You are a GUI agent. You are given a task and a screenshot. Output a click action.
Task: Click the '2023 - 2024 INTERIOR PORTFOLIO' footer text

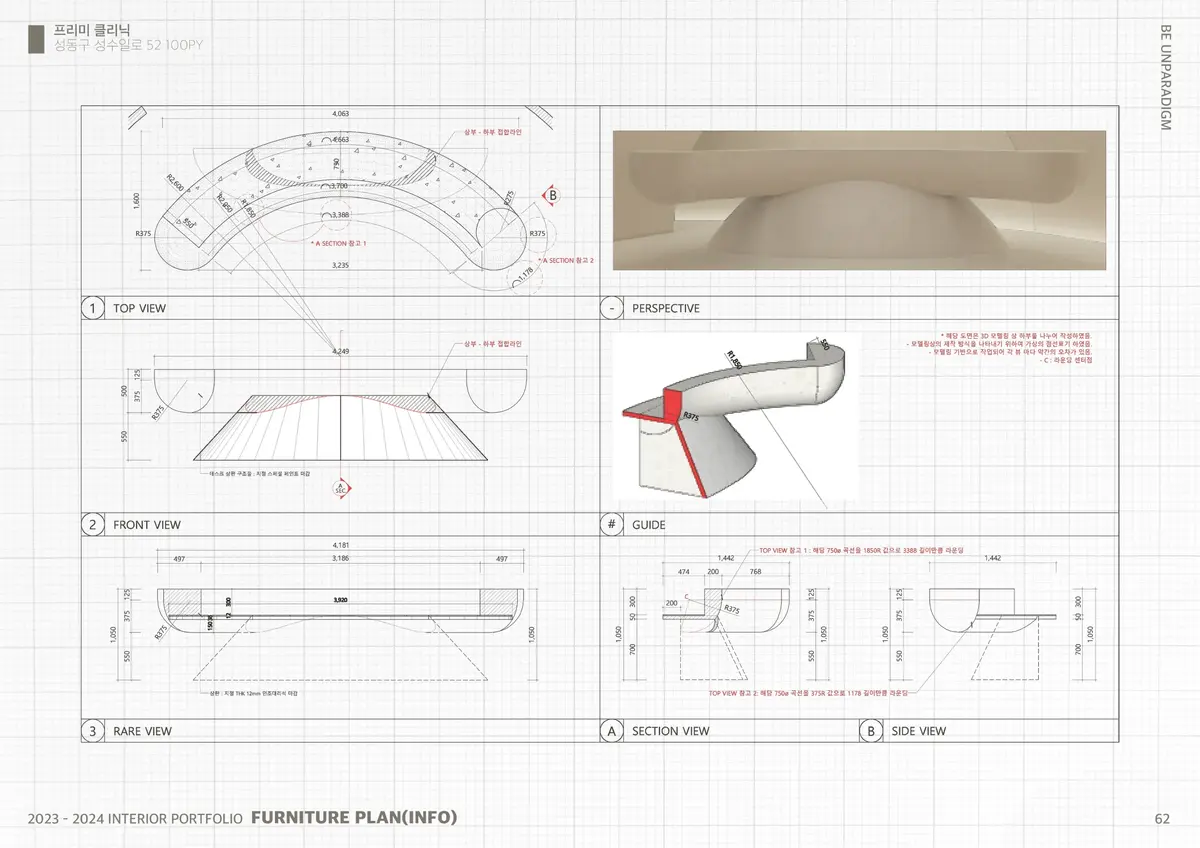point(136,818)
